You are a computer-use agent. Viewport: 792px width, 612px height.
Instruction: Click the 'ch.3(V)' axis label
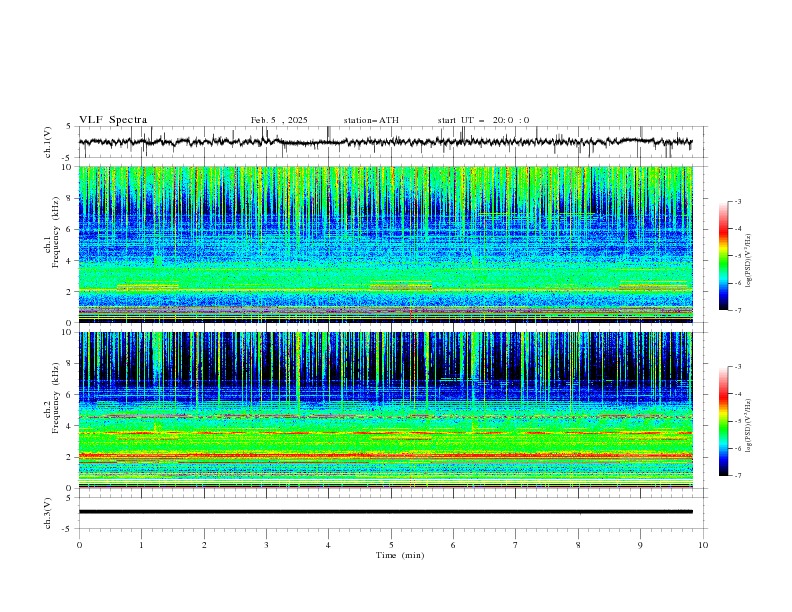[x=48, y=513]
